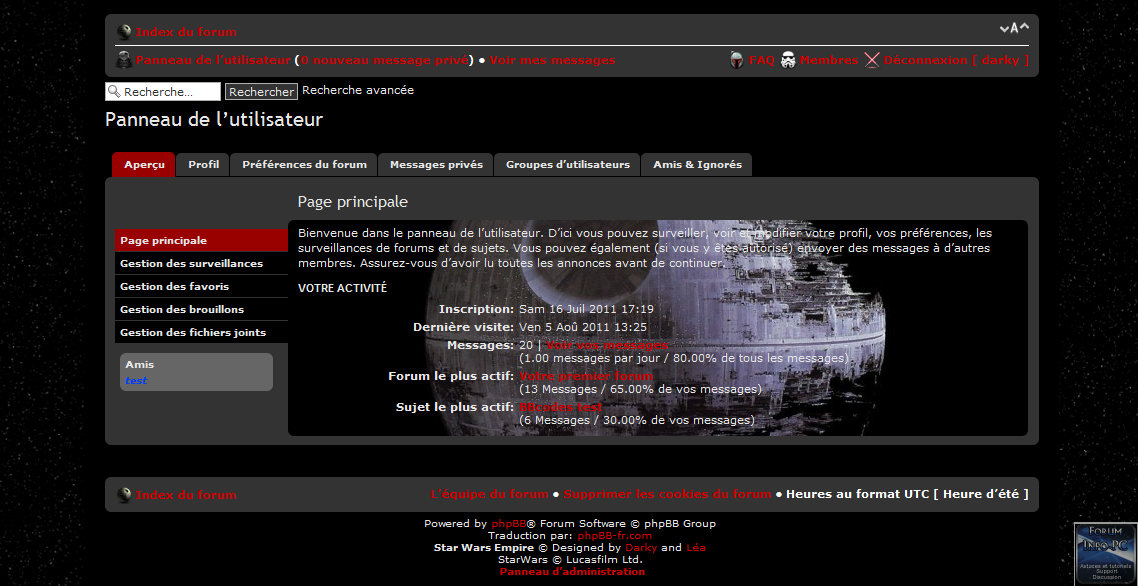This screenshot has width=1138, height=586.
Task: Open the phpBB-fr.com translation link
Action: [x=615, y=536]
